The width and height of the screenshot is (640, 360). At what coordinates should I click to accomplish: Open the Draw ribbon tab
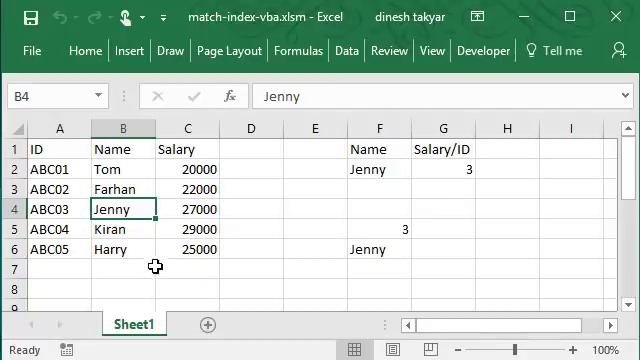tap(170, 51)
